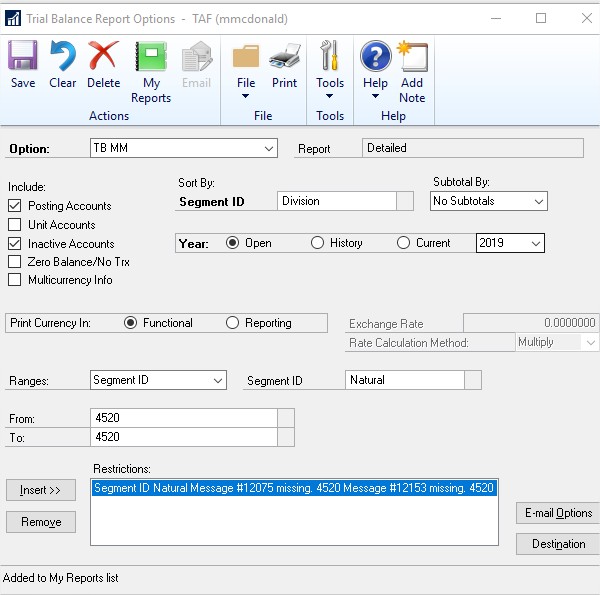
Task: Expand the Tools menu arrow
Action: click(329, 96)
